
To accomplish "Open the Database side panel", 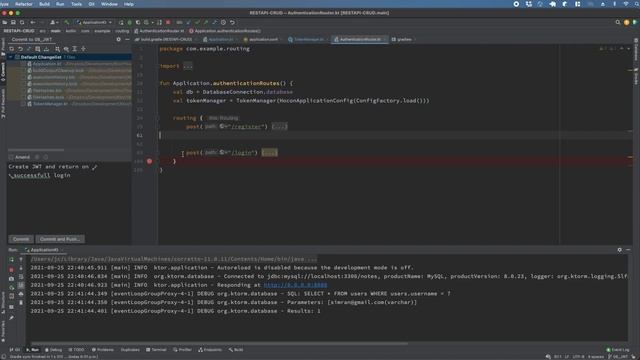I will [636, 50].
